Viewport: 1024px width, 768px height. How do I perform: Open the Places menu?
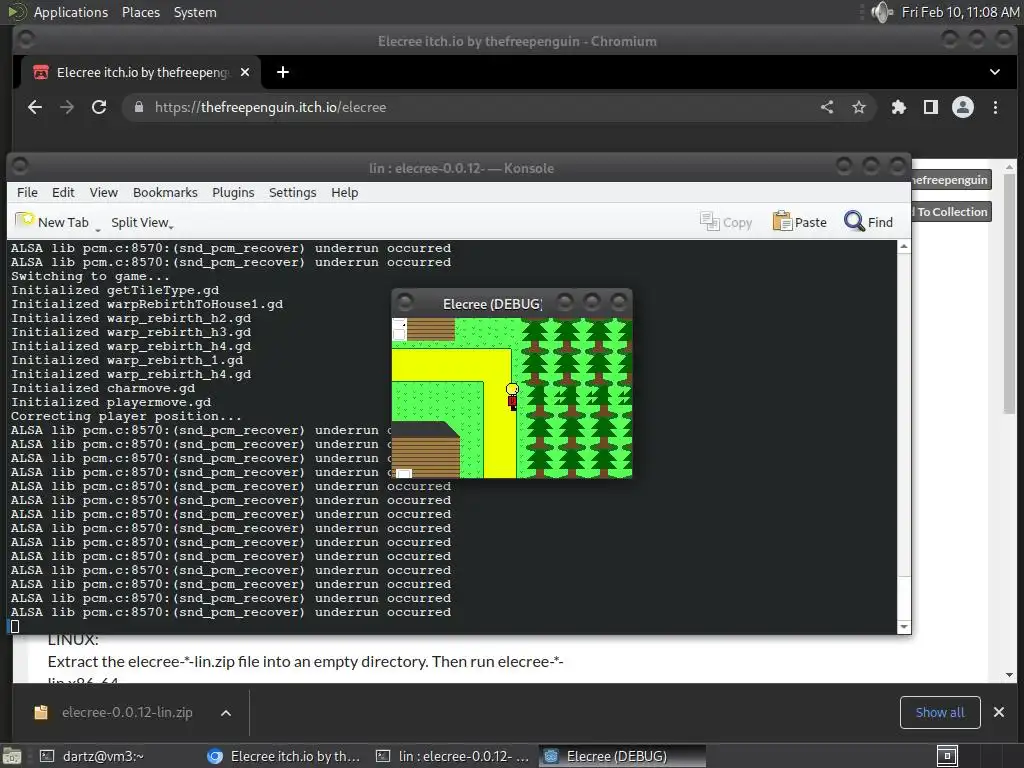[x=141, y=12]
